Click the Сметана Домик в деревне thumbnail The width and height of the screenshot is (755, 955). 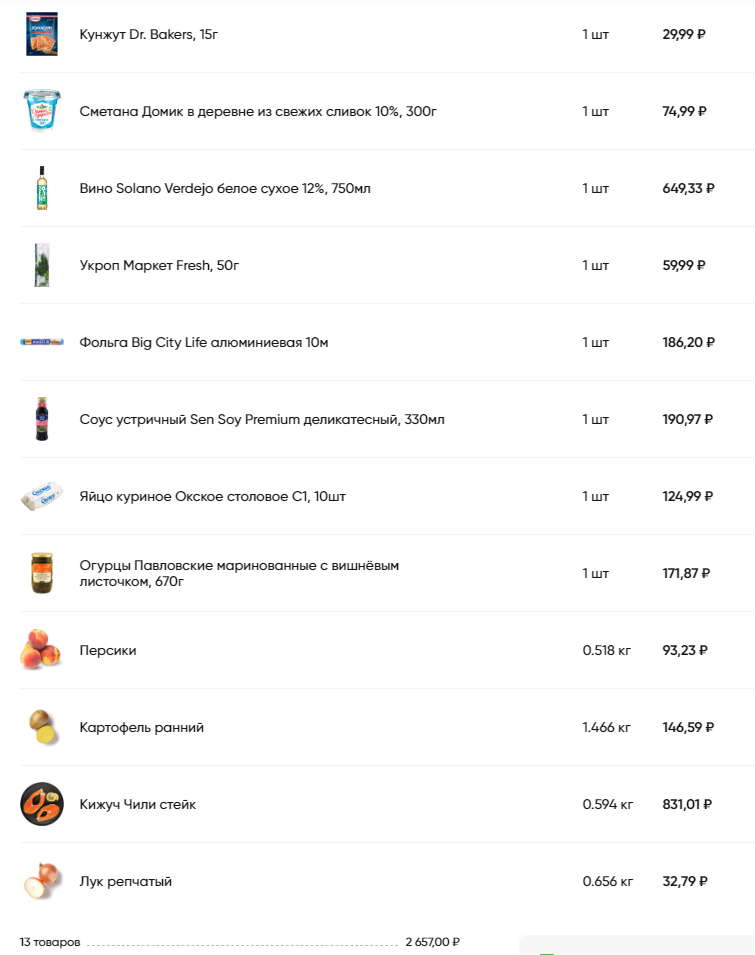[42, 111]
